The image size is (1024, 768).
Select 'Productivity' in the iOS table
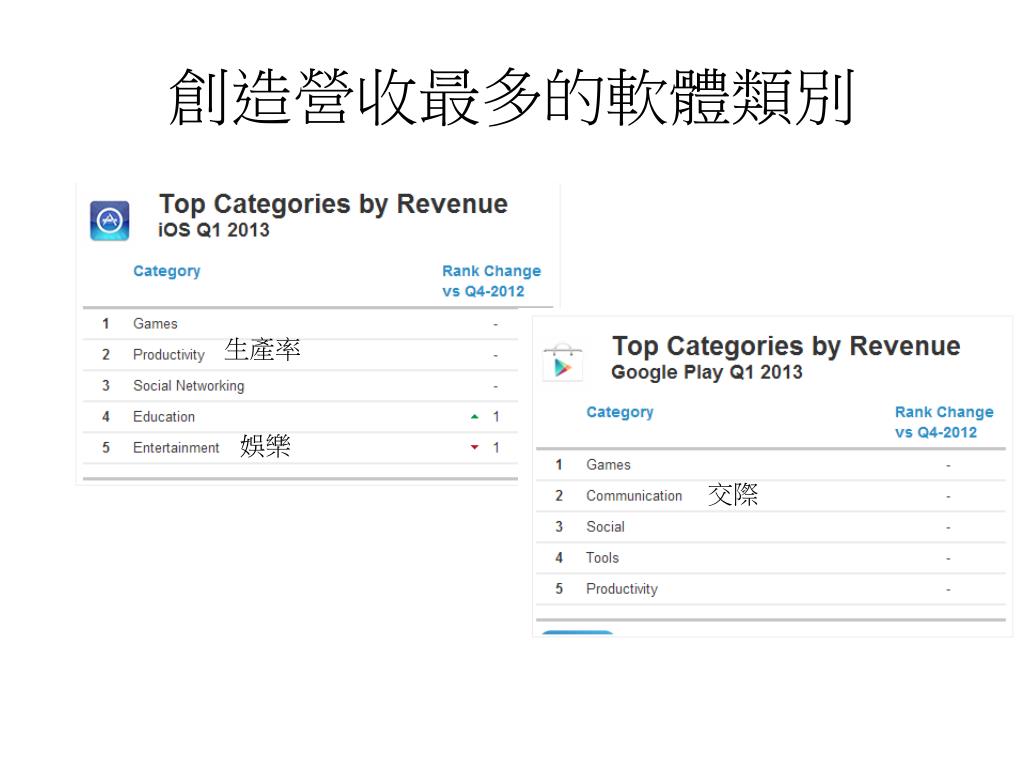(x=168, y=355)
